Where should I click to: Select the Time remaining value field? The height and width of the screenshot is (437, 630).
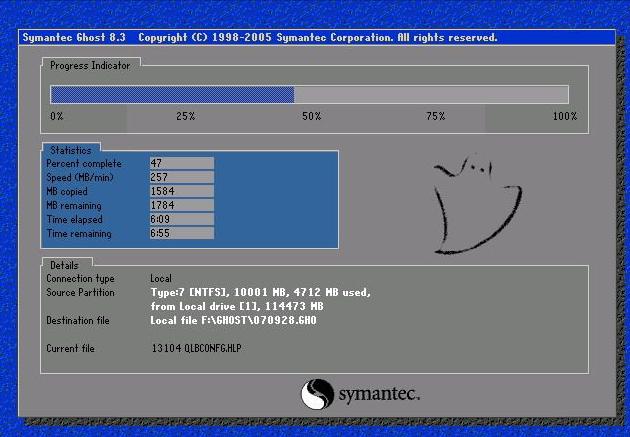pyautogui.click(x=181, y=233)
